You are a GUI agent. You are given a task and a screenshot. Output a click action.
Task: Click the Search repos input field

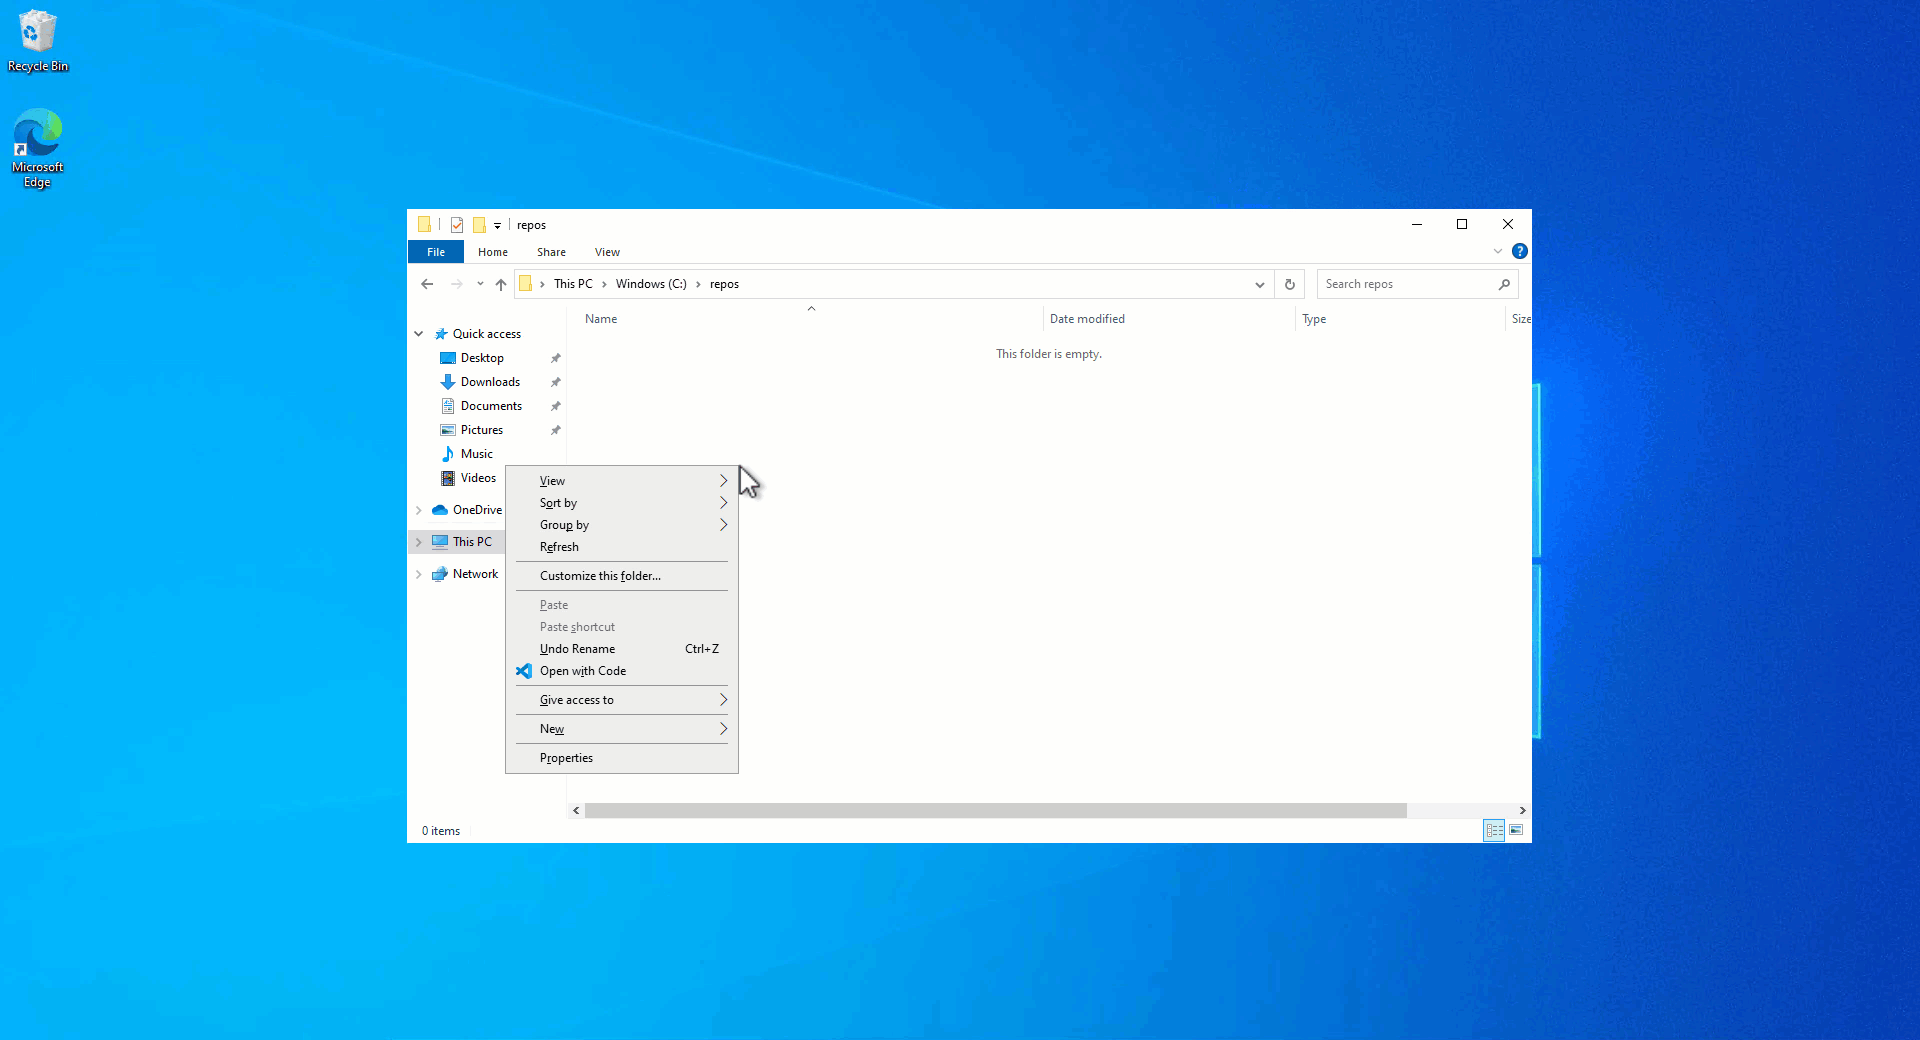[x=1407, y=284]
